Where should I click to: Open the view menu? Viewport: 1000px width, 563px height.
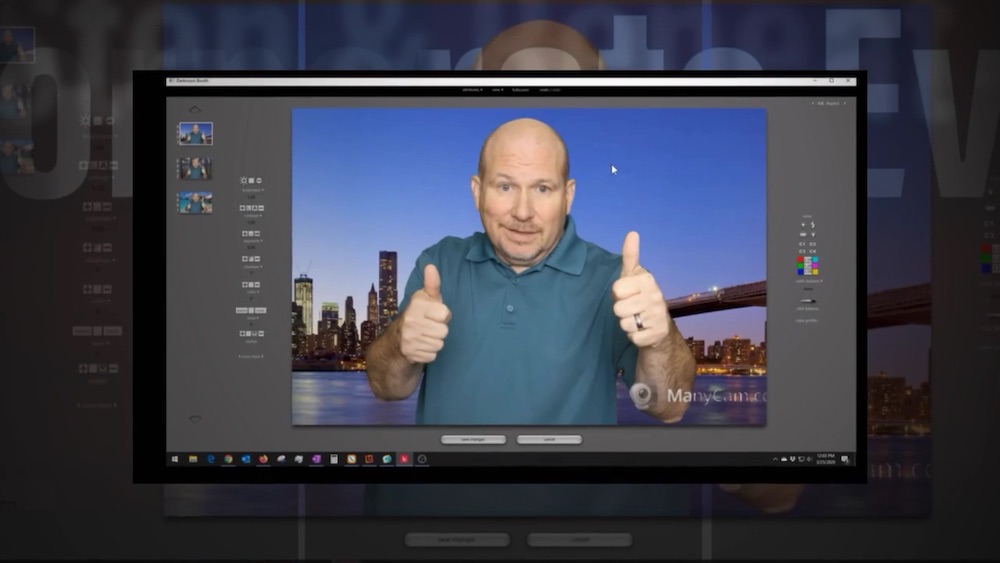(x=497, y=90)
